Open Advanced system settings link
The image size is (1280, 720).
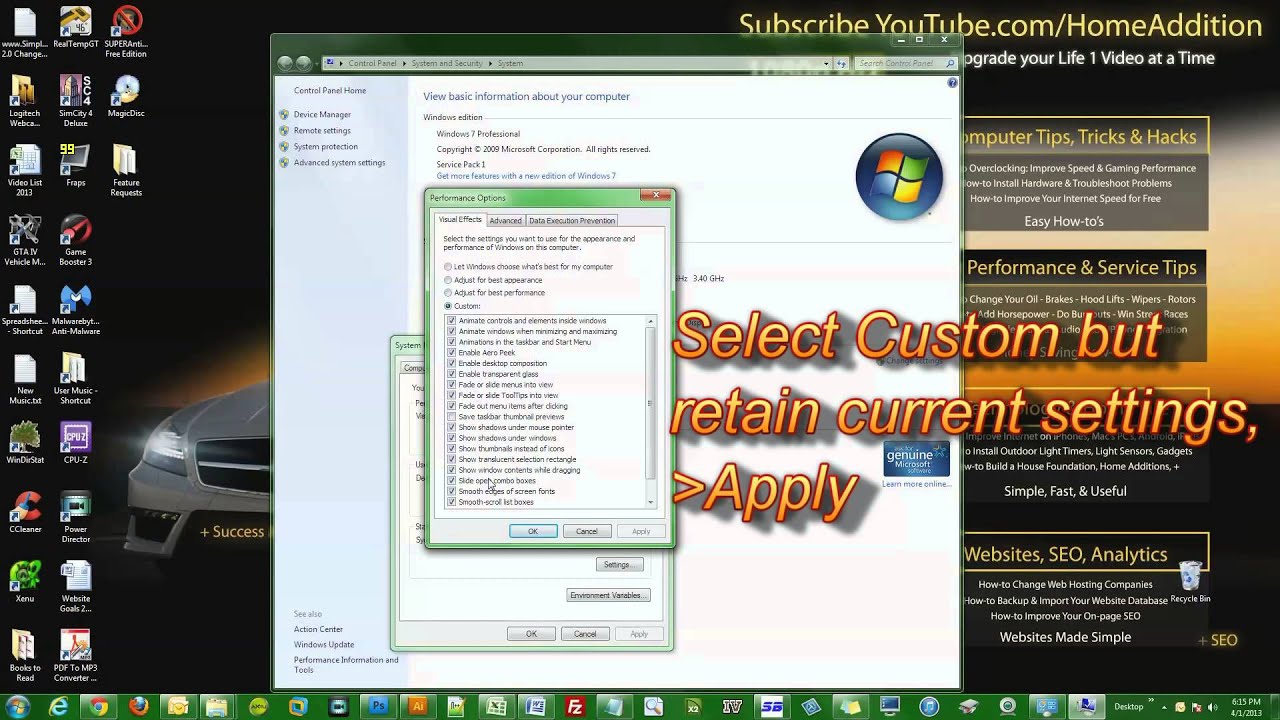click(339, 162)
